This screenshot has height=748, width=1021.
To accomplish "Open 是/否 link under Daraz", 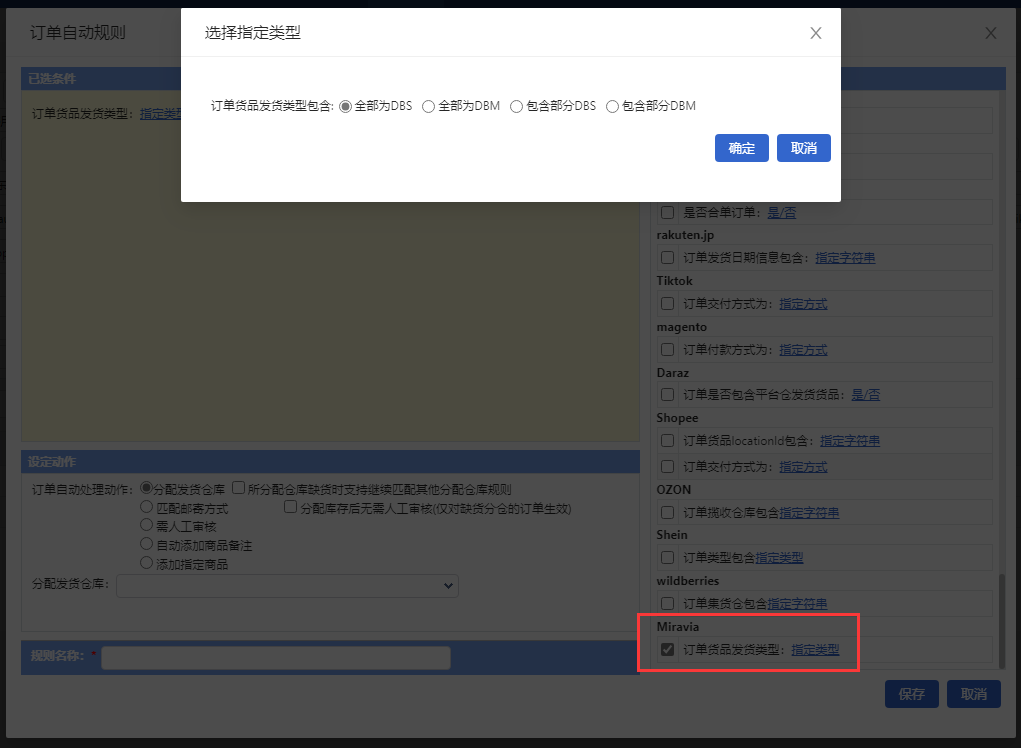I will tap(865, 395).
